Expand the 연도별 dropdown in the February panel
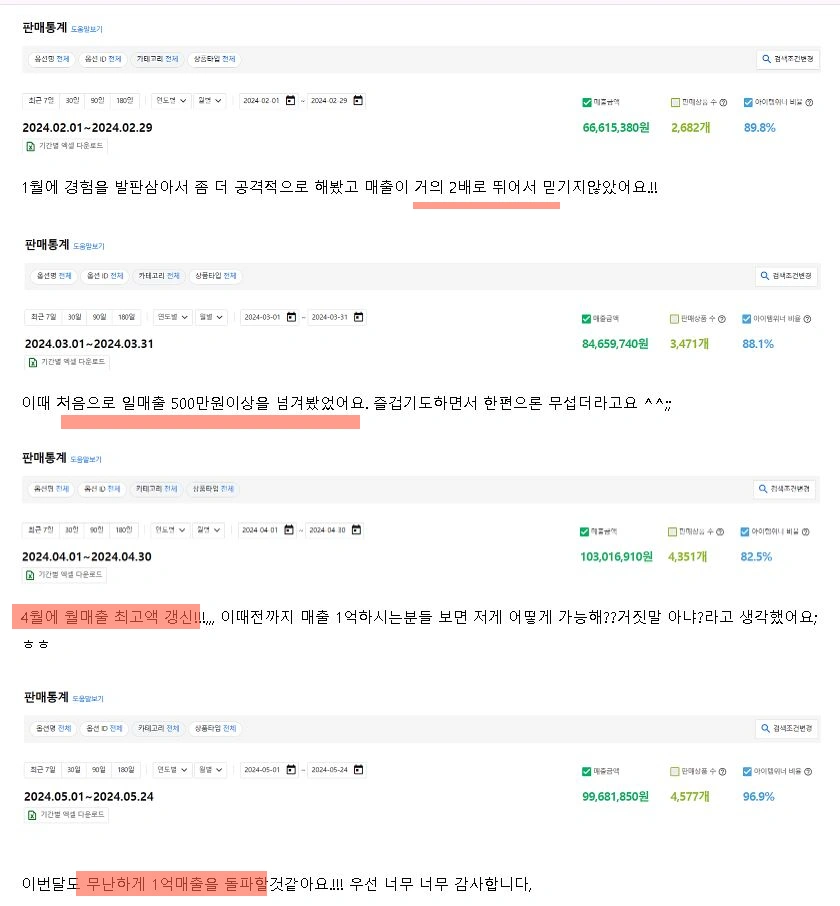This screenshot has width=840, height=906. point(171,101)
